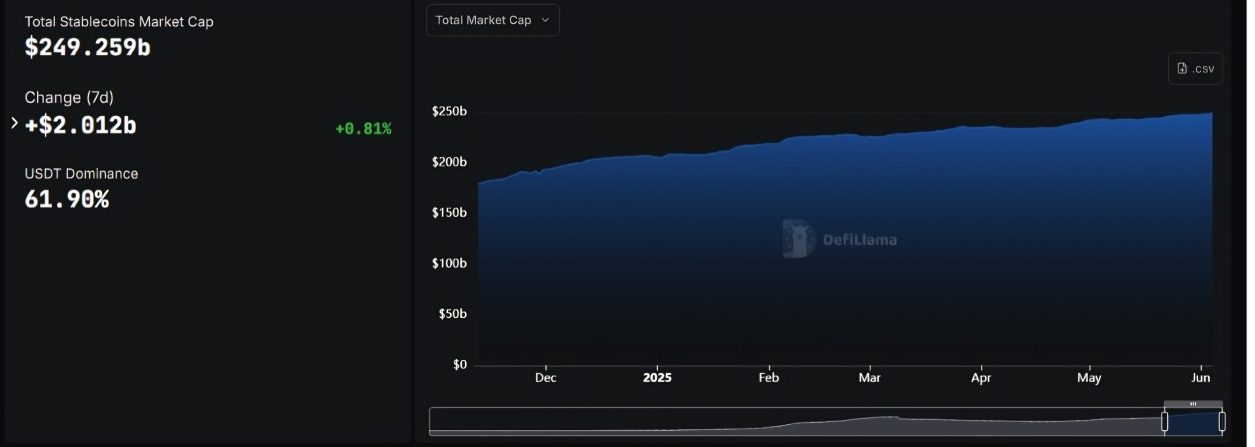Click the $250b label on the y-axis
Screen dimensions: 1255x447
click(x=449, y=111)
